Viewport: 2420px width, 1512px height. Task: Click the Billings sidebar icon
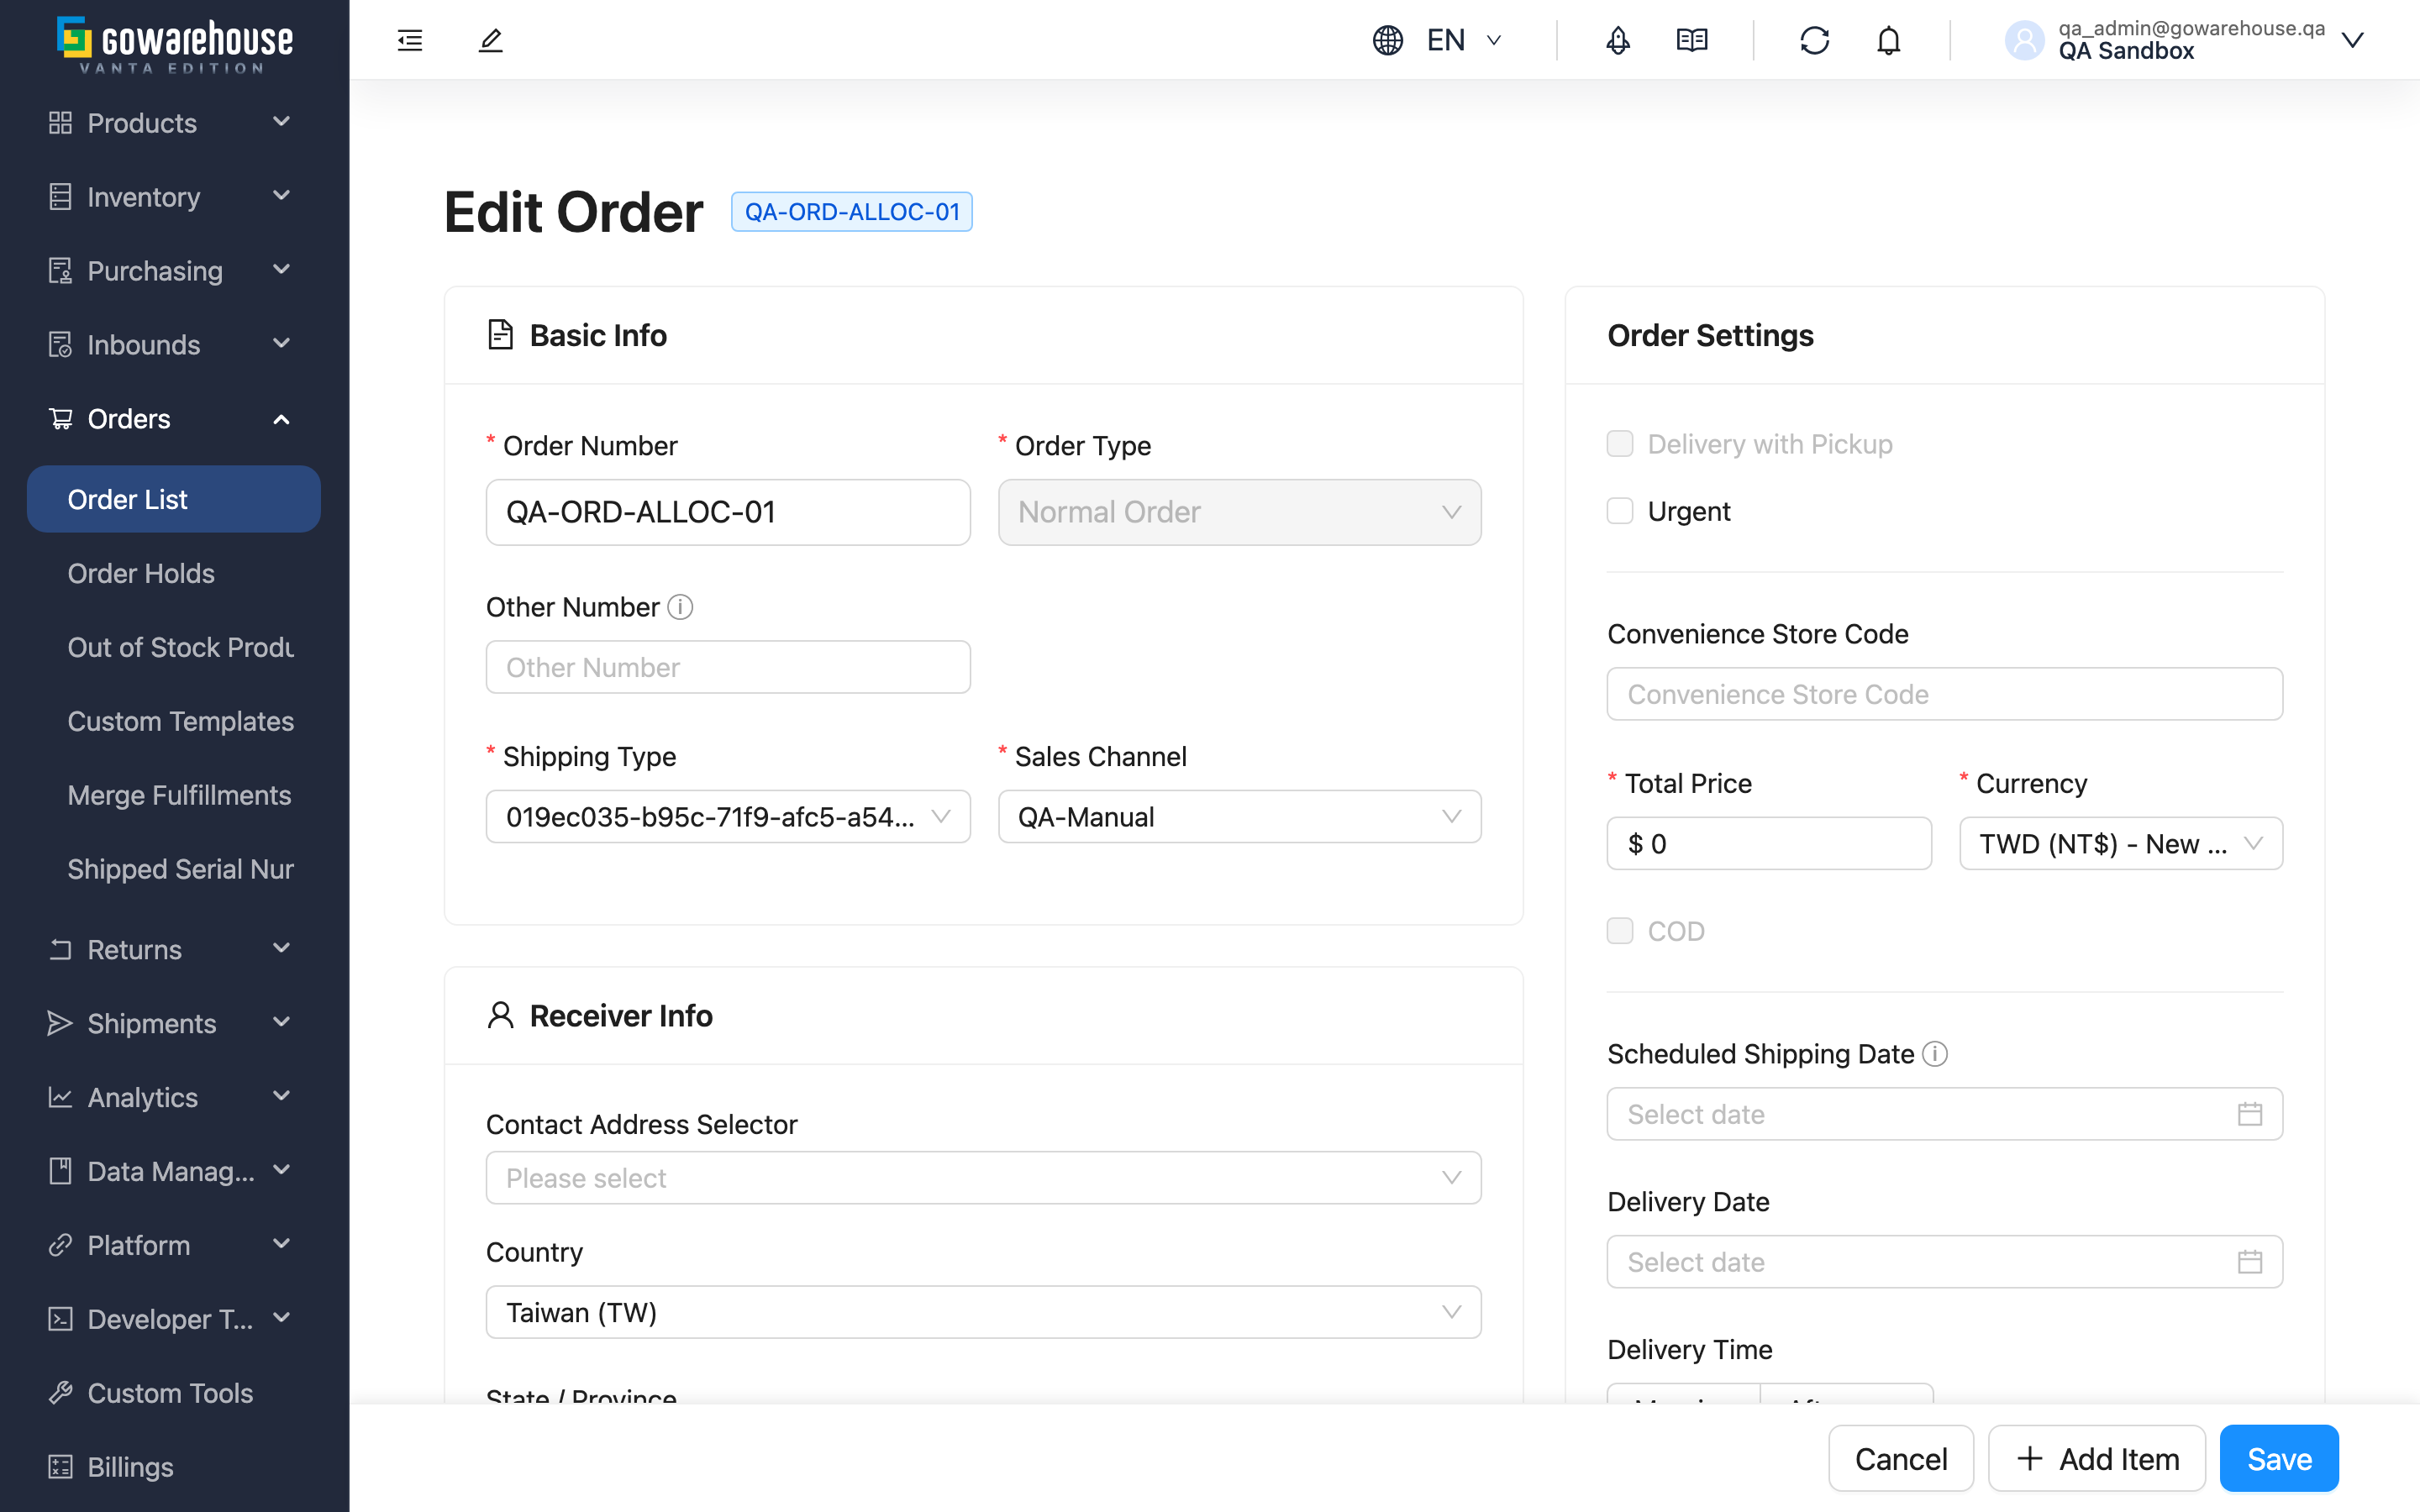[60, 1467]
